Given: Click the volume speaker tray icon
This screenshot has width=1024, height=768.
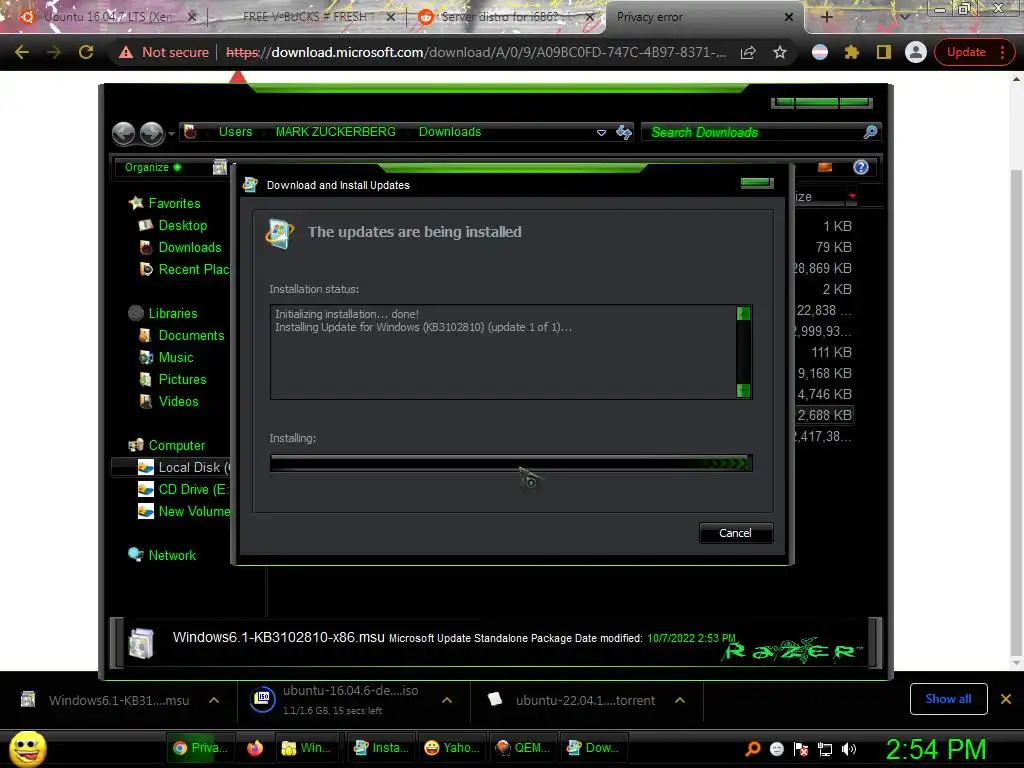Looking at the screenshot, I should pyautogui.click(x=849, y=749).
